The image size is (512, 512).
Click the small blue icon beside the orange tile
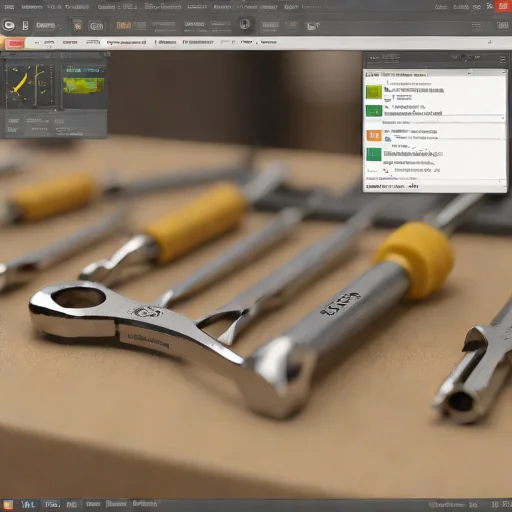387,139
